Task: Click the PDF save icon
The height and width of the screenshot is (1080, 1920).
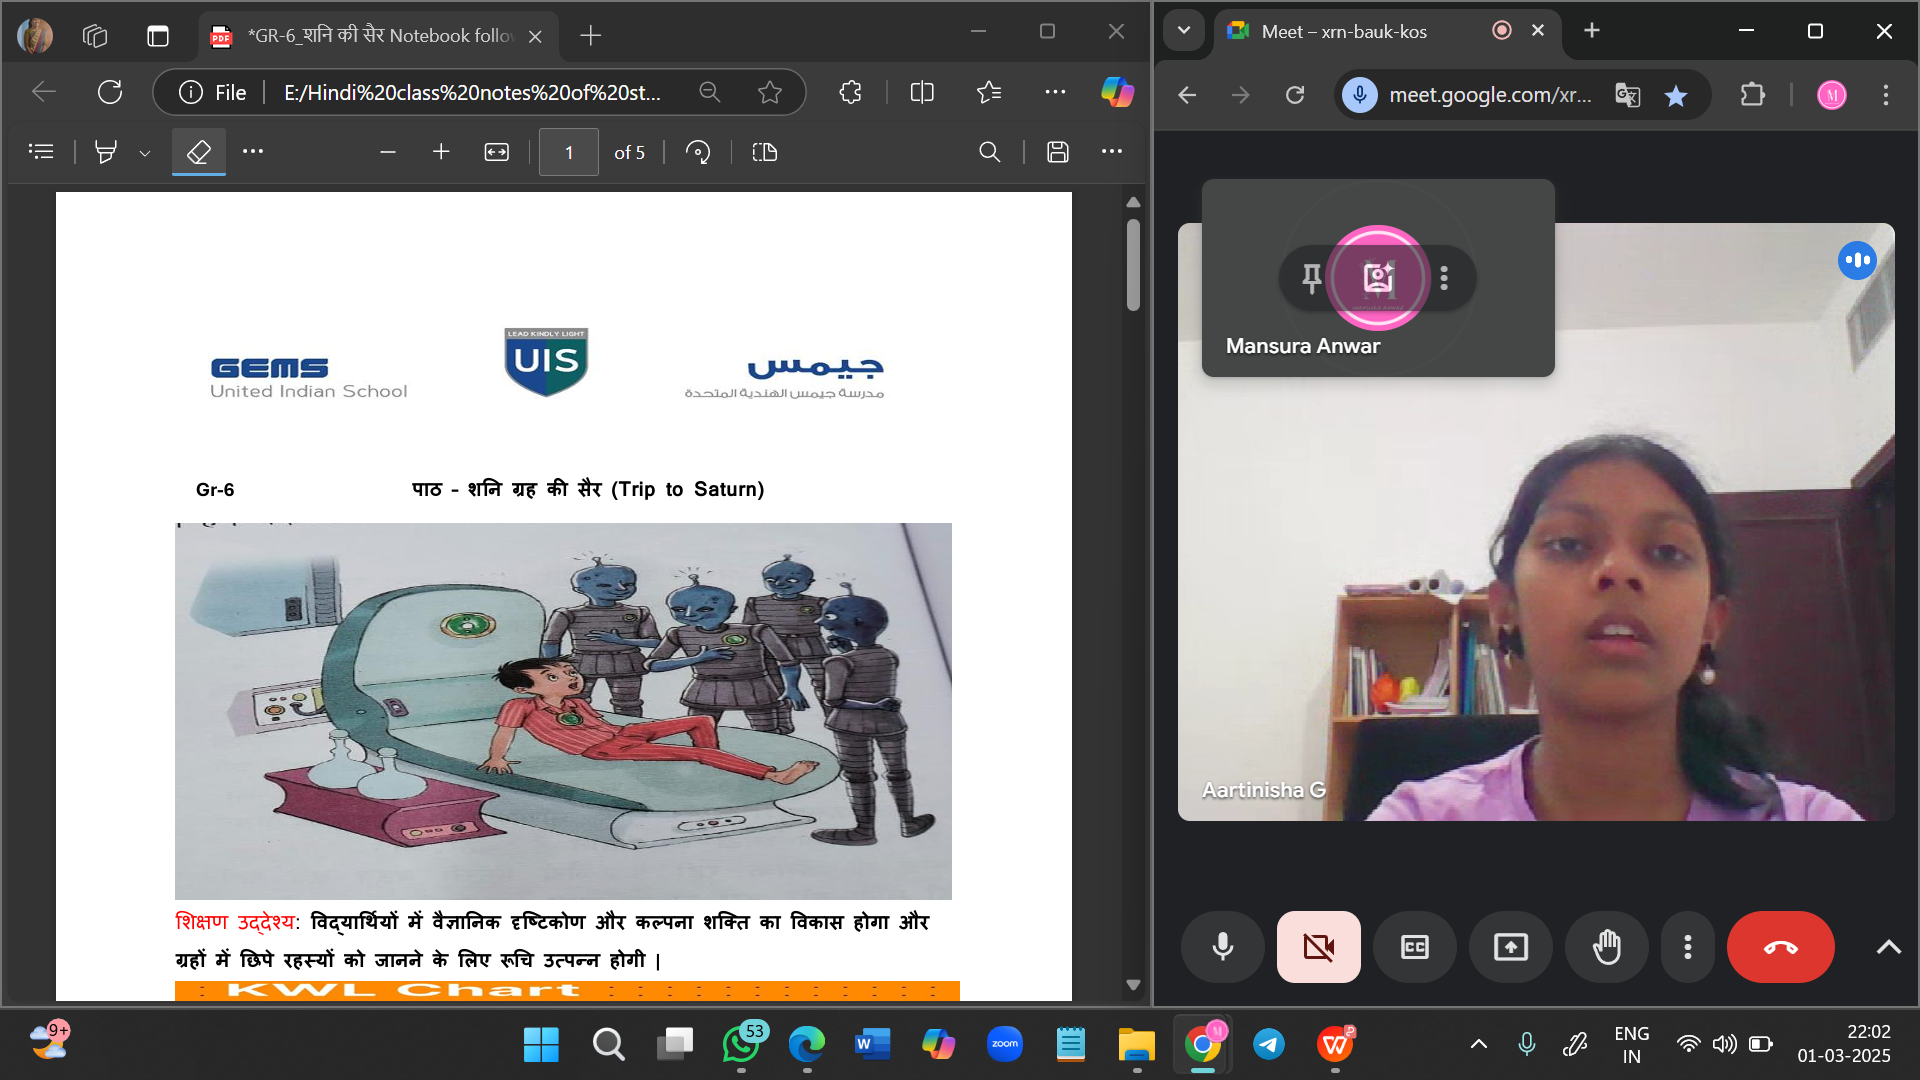Action: (1057, 152)
